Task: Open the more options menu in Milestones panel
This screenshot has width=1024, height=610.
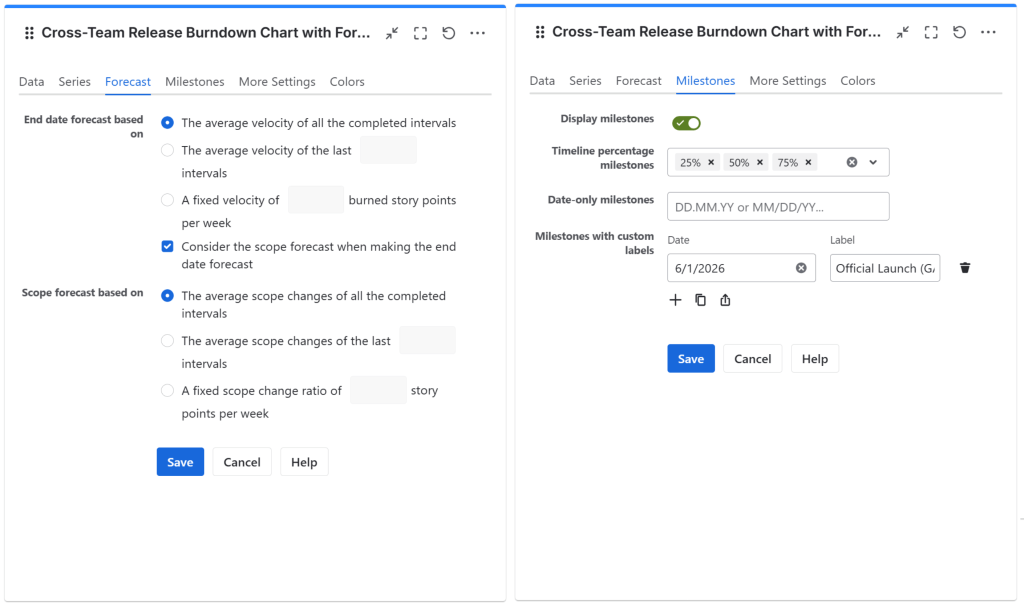Action: (988, 32)
